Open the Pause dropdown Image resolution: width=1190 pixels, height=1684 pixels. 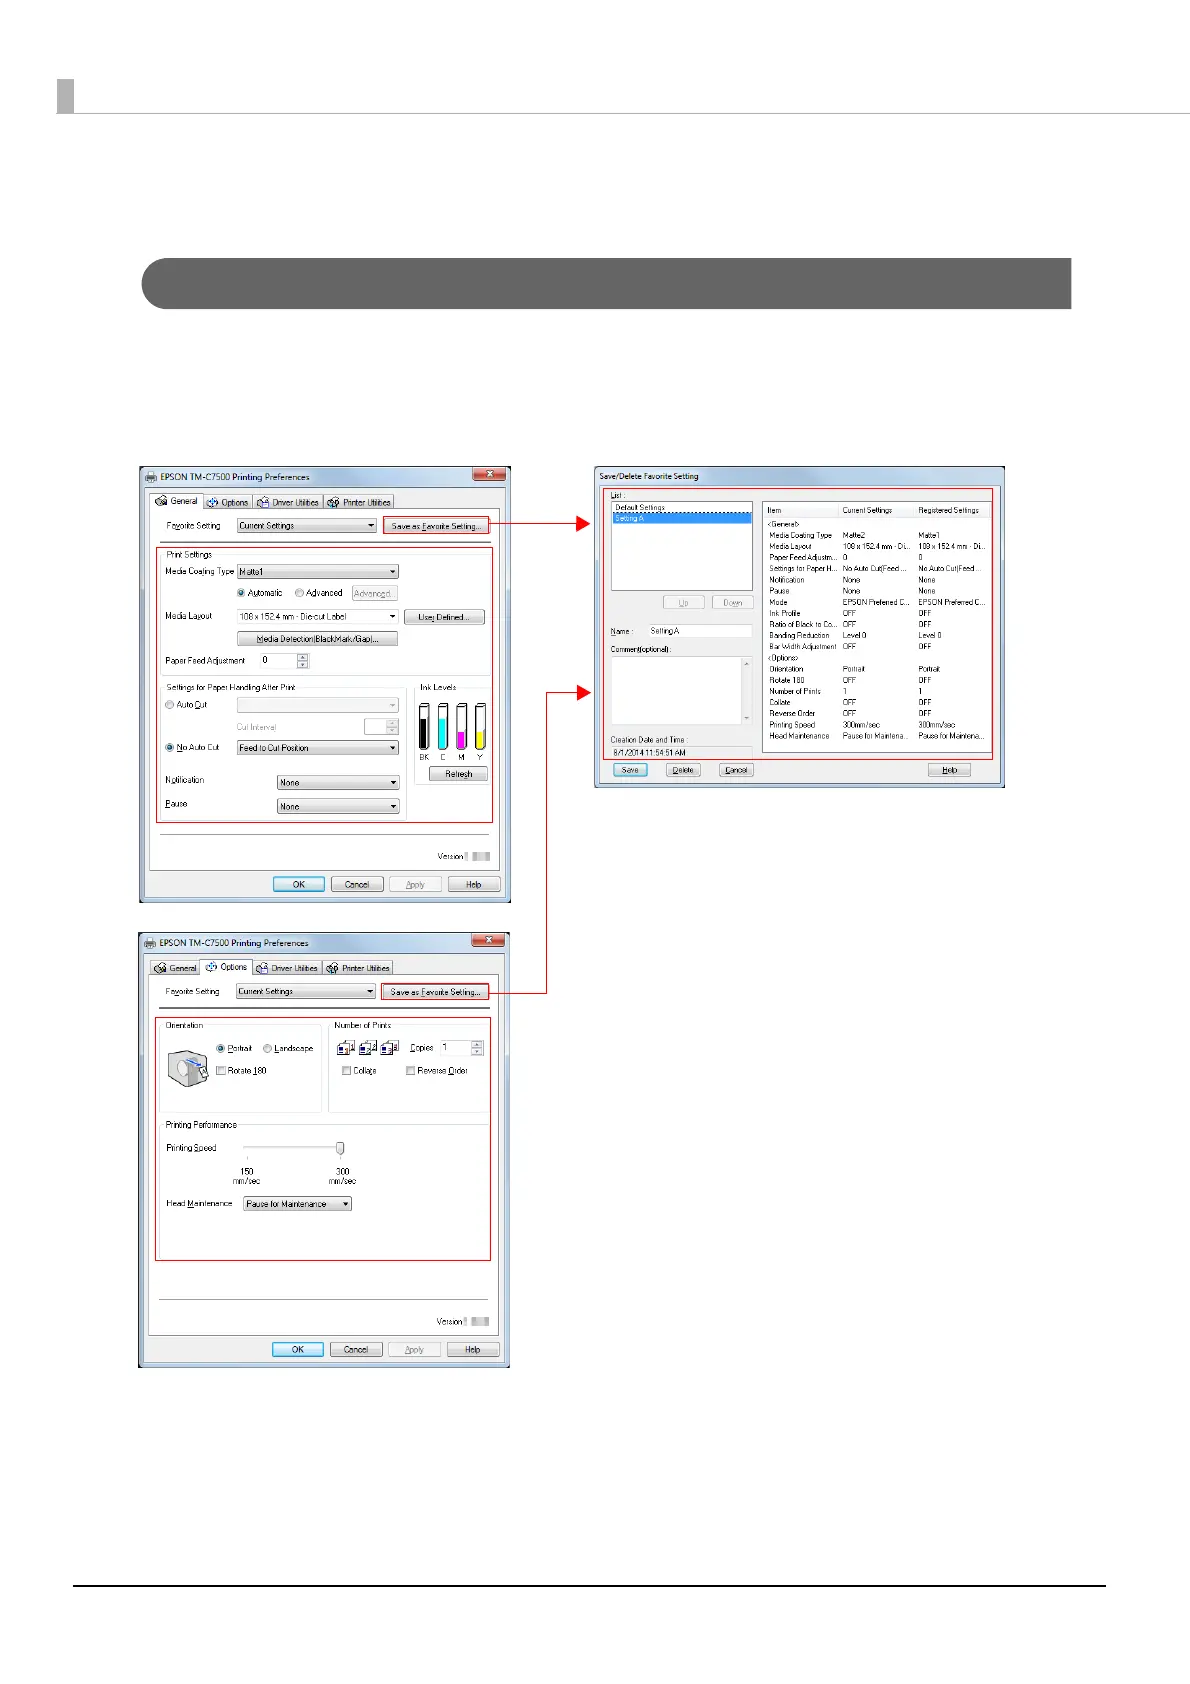pos(338,807)
